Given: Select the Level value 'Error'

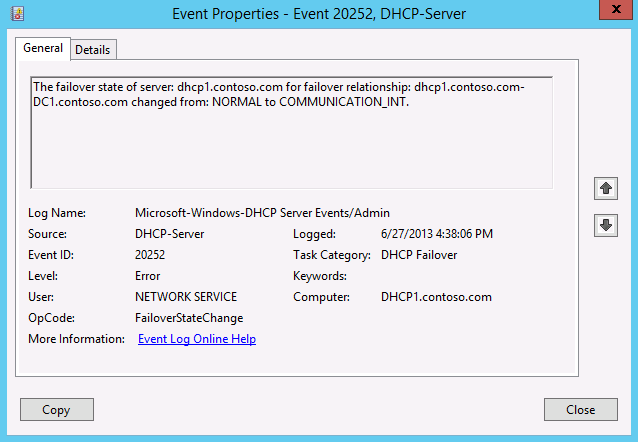Looking at the screenshot, I should point(148,276).
